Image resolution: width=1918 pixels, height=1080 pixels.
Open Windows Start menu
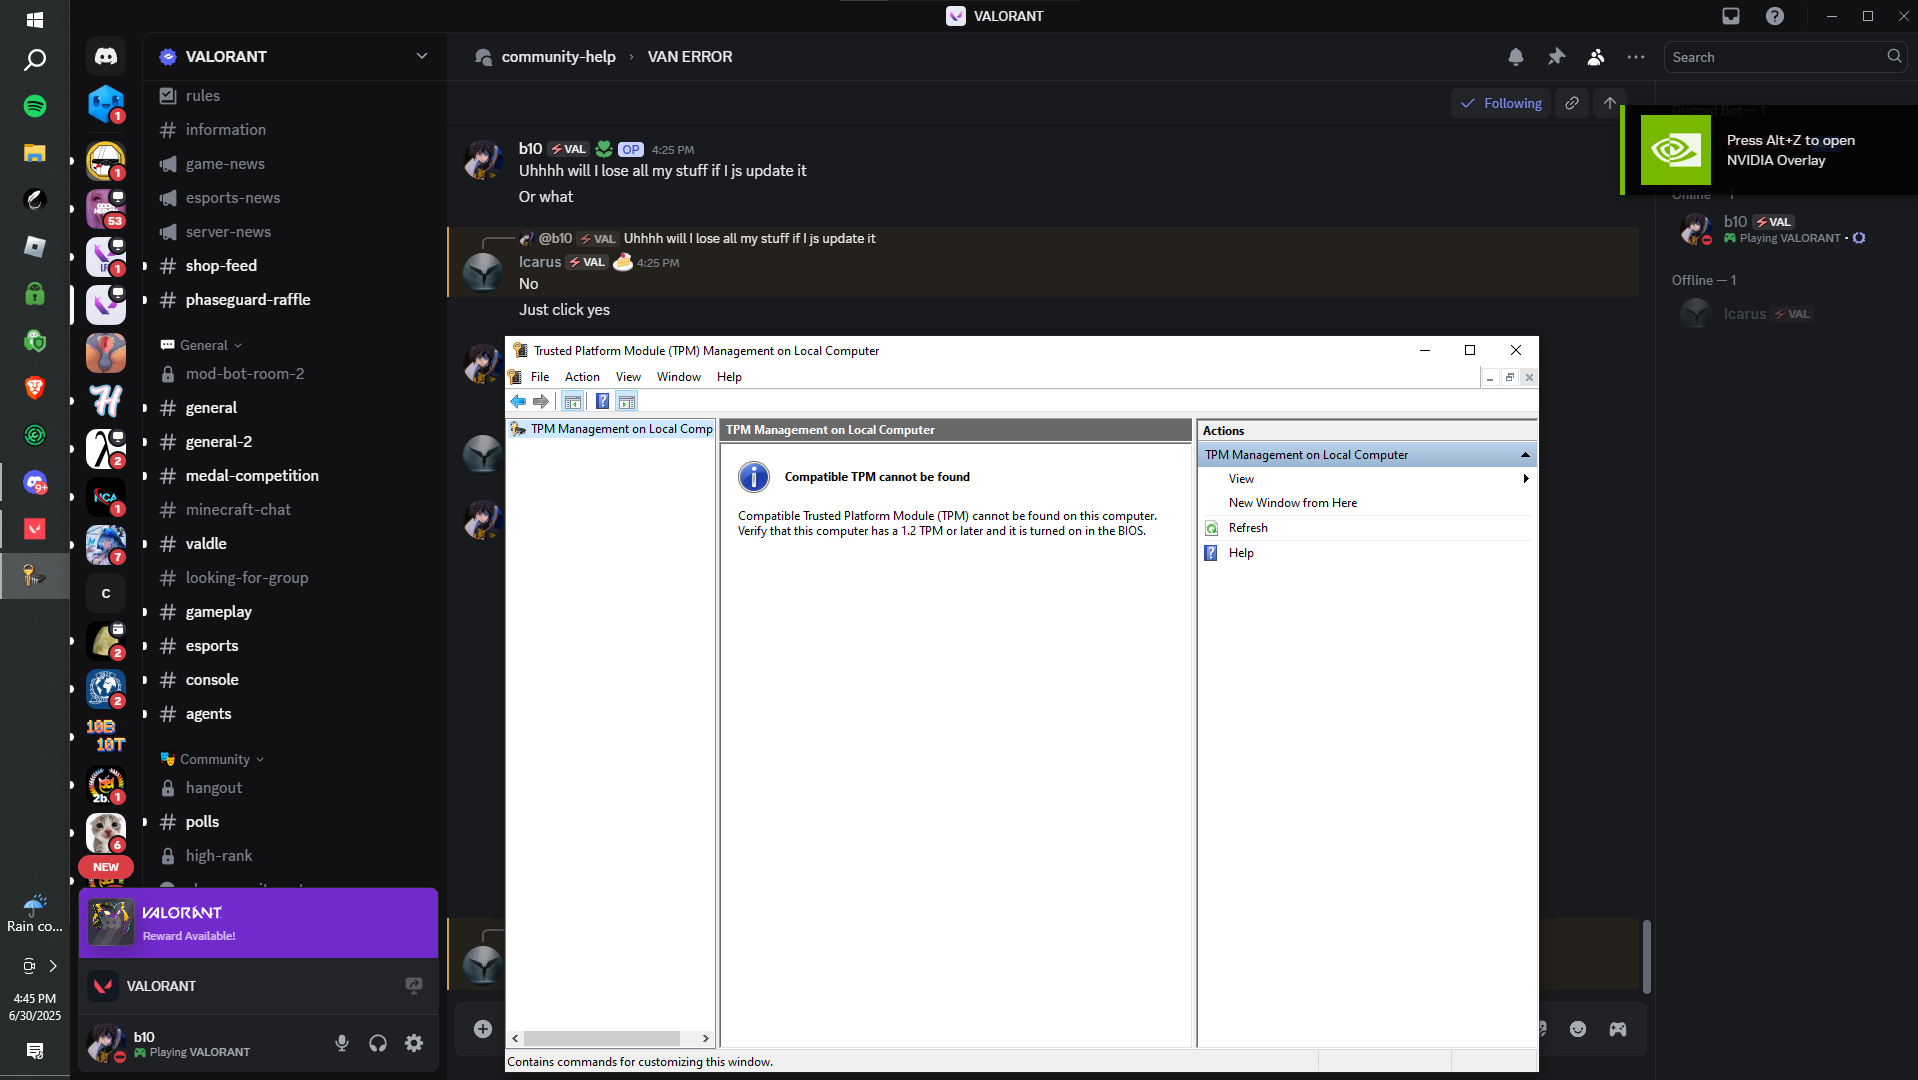[x=35, y=19]
